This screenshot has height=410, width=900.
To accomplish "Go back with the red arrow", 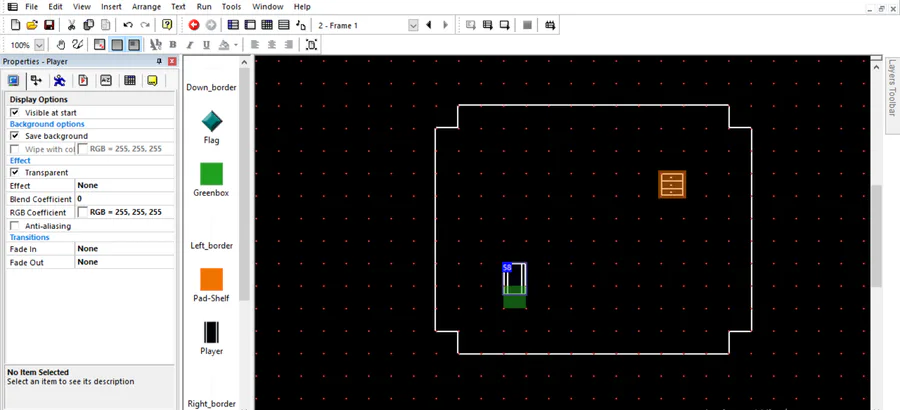I will coord(194,25).
